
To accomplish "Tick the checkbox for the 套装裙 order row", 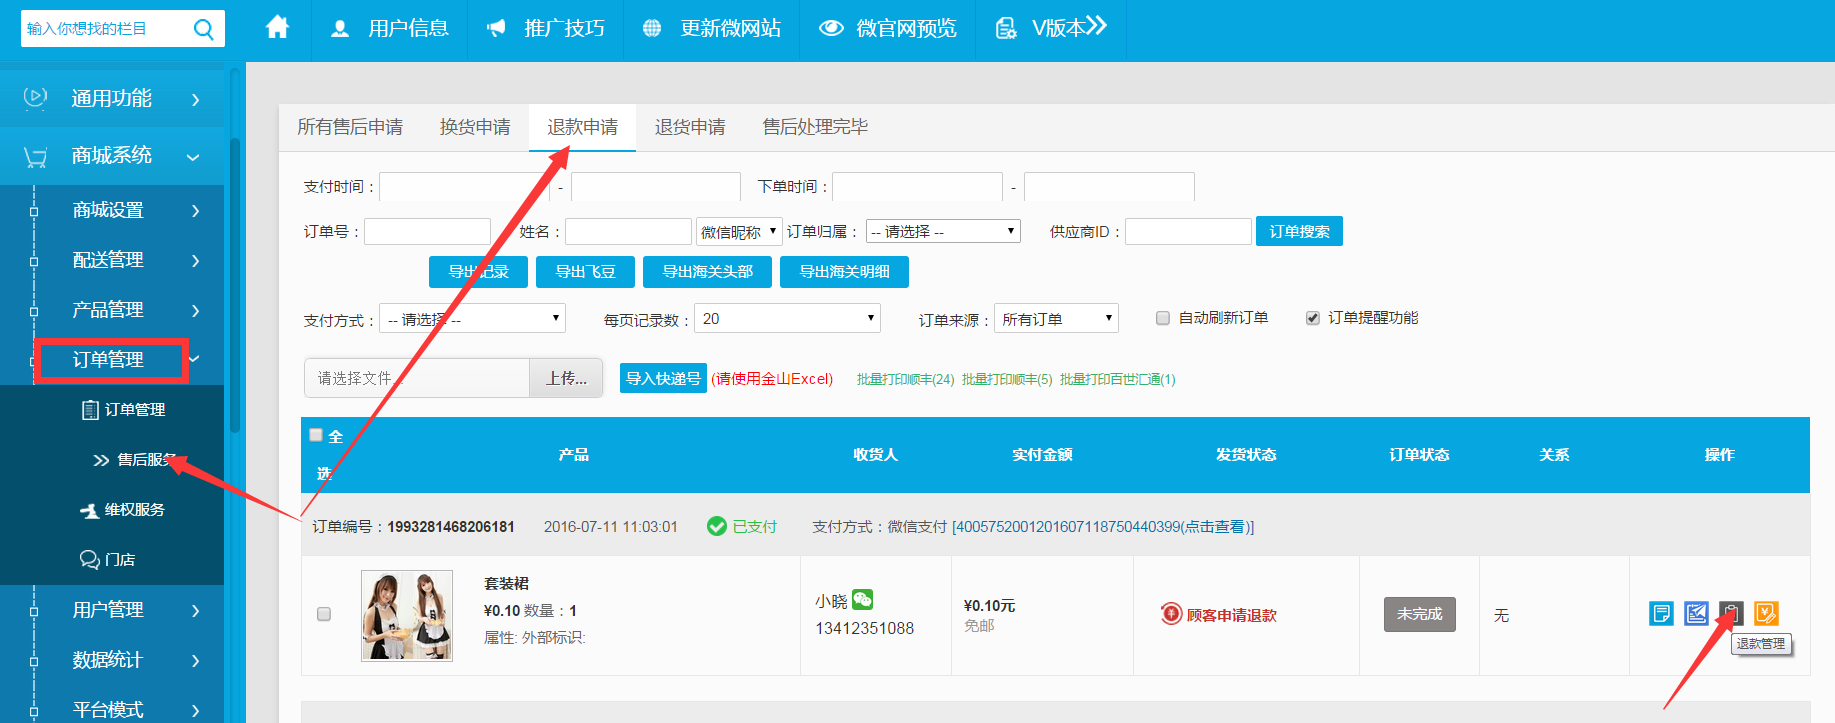I will coord(324,614).
